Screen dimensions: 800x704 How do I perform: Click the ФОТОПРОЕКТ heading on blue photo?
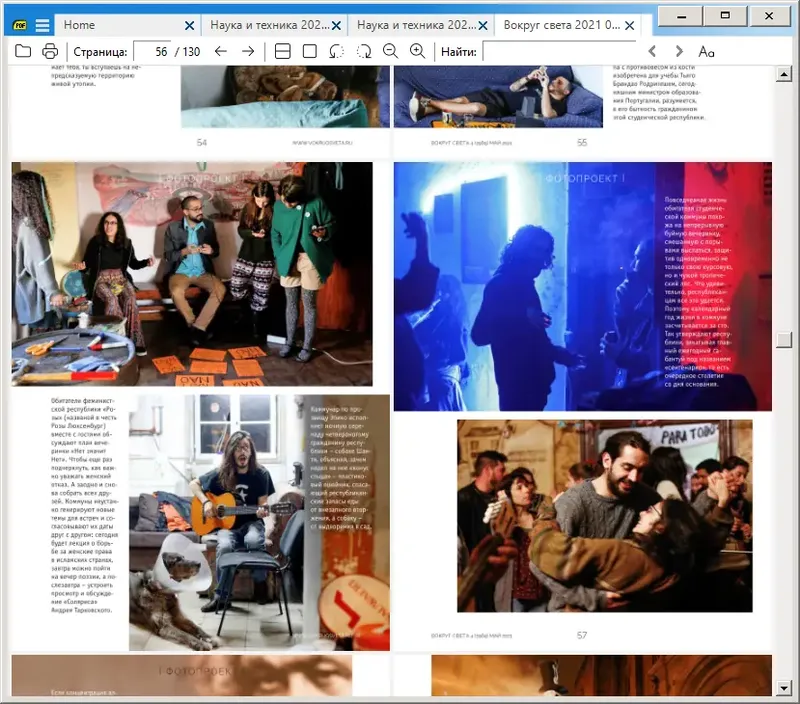(585, 179)
